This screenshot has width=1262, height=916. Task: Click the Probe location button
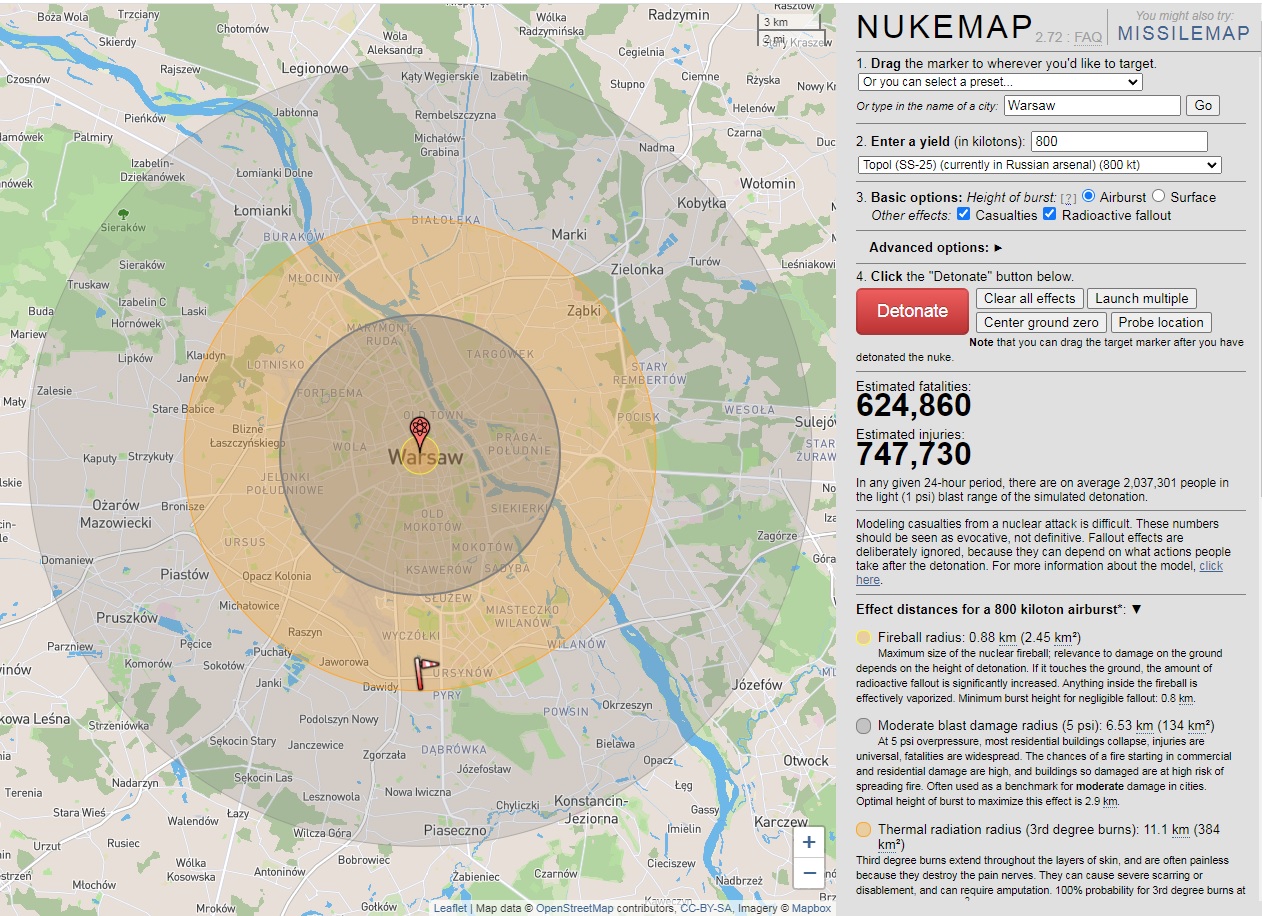[x=1161, y=322]
